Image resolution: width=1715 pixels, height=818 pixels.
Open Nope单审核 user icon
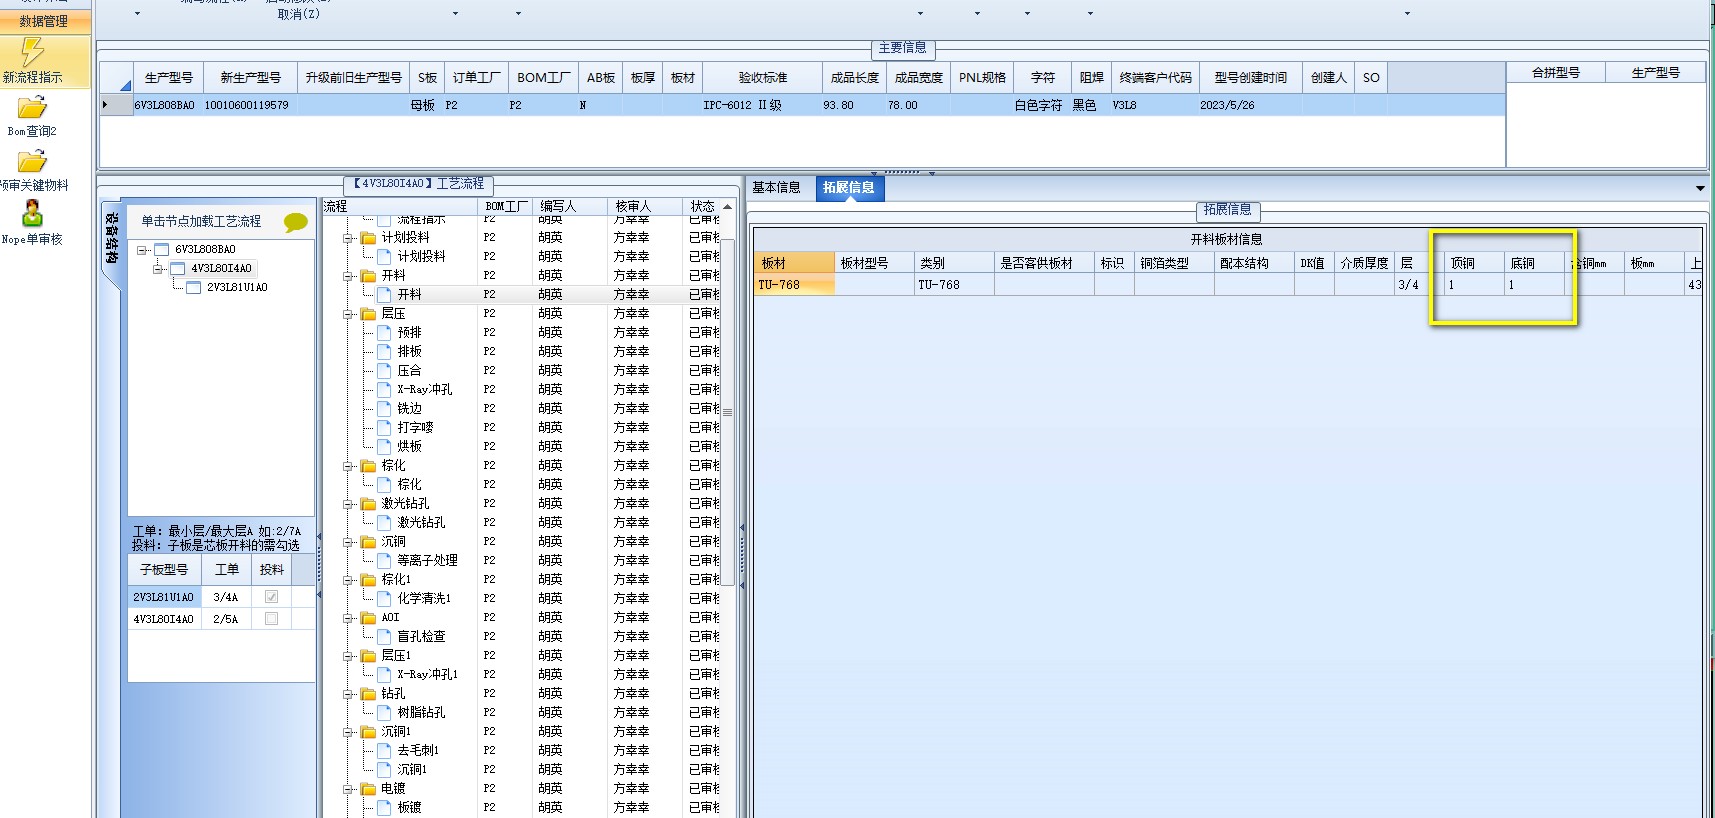32,213
